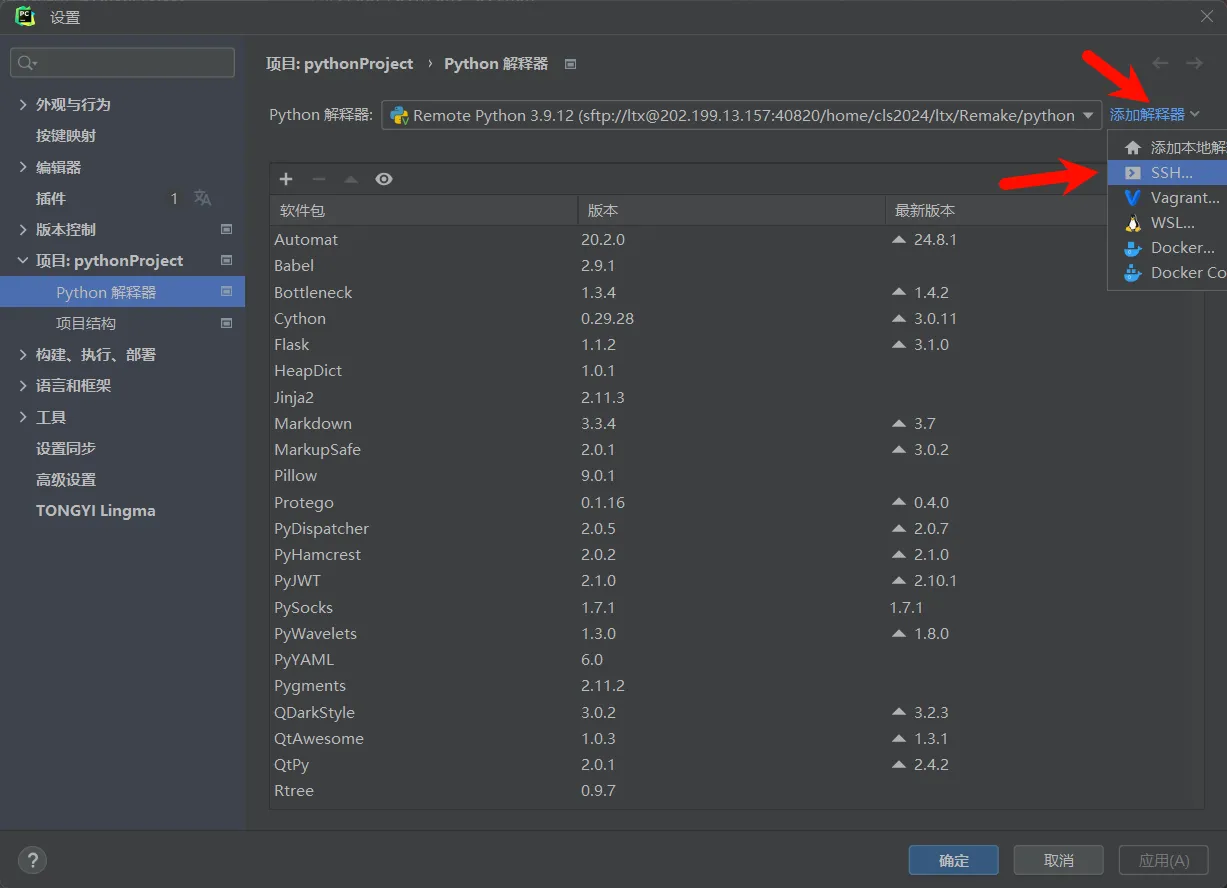Collapse the 项目: pythonProject section

tap(23, 260)
